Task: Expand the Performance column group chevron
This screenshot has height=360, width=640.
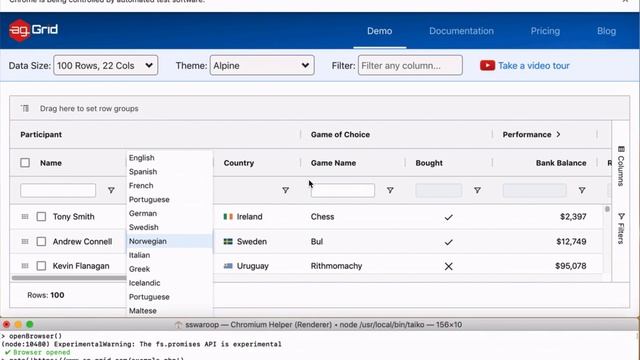Action: tap(558, 135)
